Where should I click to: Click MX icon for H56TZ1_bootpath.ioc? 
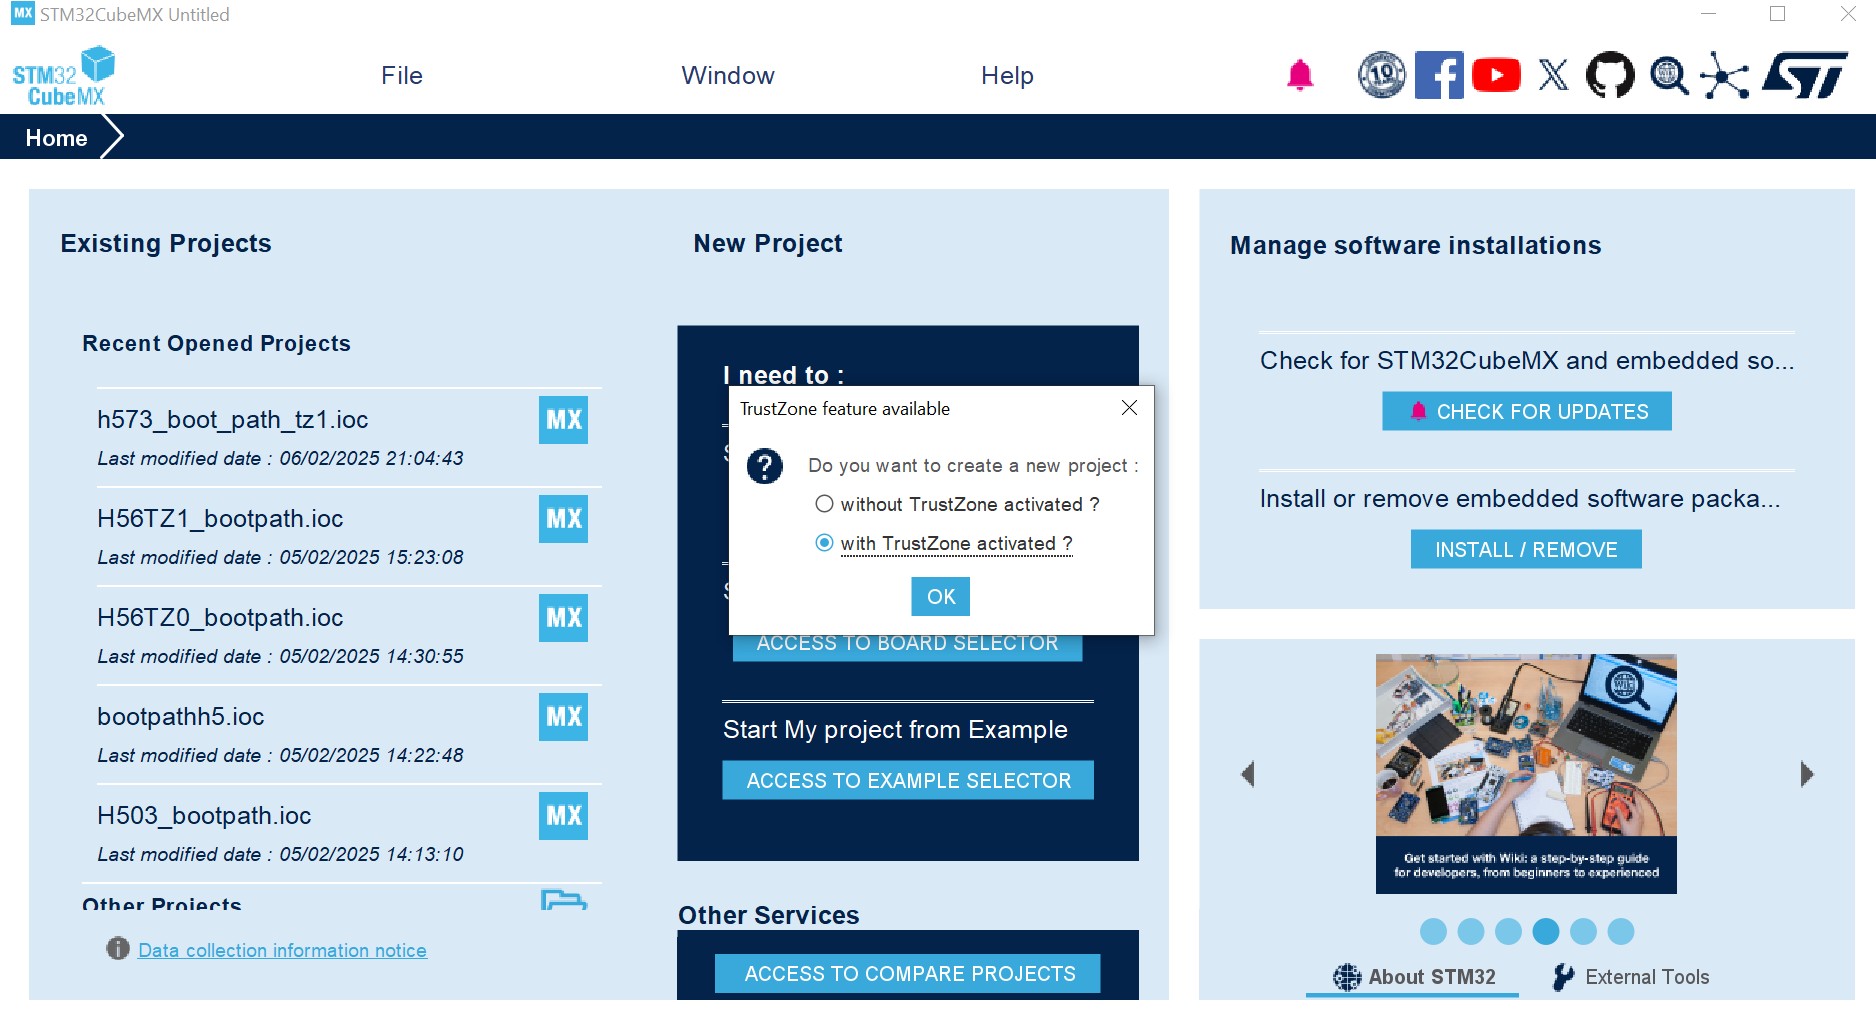click(x=563, y=519)
